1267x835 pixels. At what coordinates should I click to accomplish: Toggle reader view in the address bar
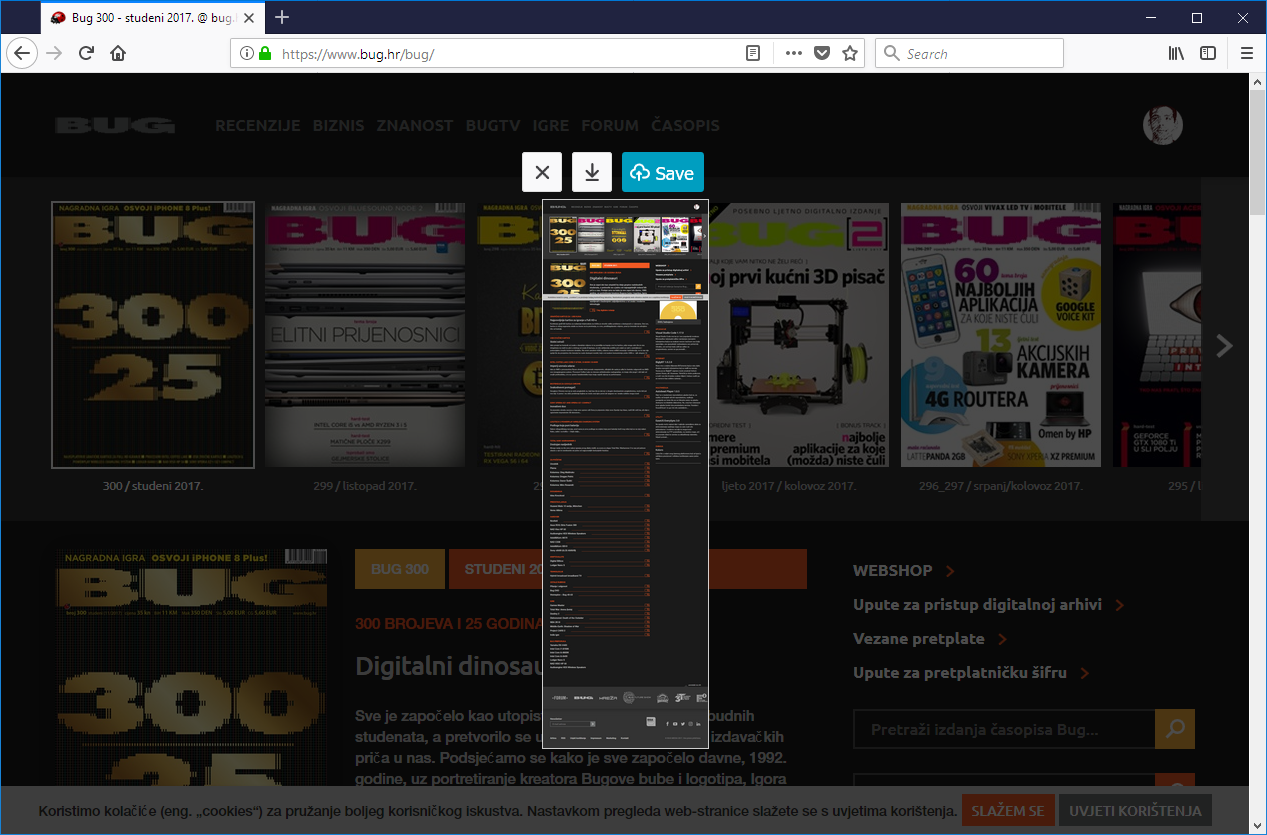pyautogui.click(x=753, y=54)
